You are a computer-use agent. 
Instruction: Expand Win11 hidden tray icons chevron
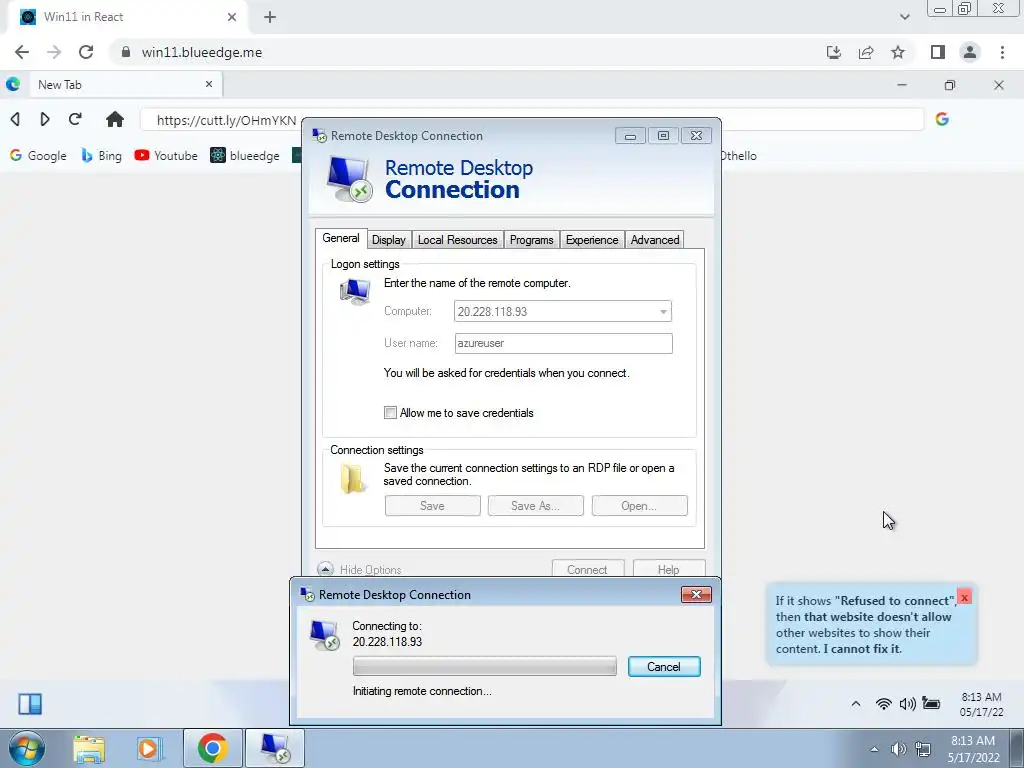856,703
